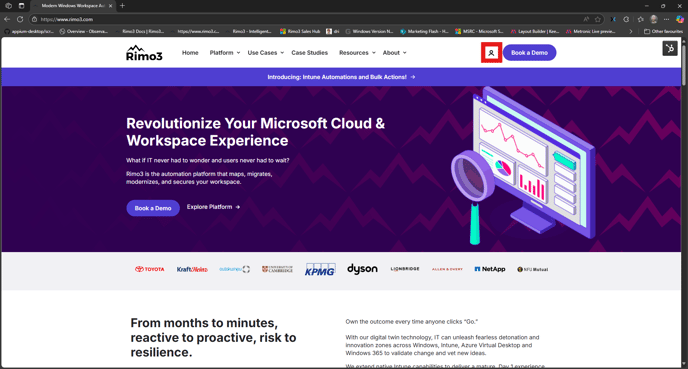
Task: Expand the Platform dropdown menu
Action: pyautogui.click(x=225, y=53)
